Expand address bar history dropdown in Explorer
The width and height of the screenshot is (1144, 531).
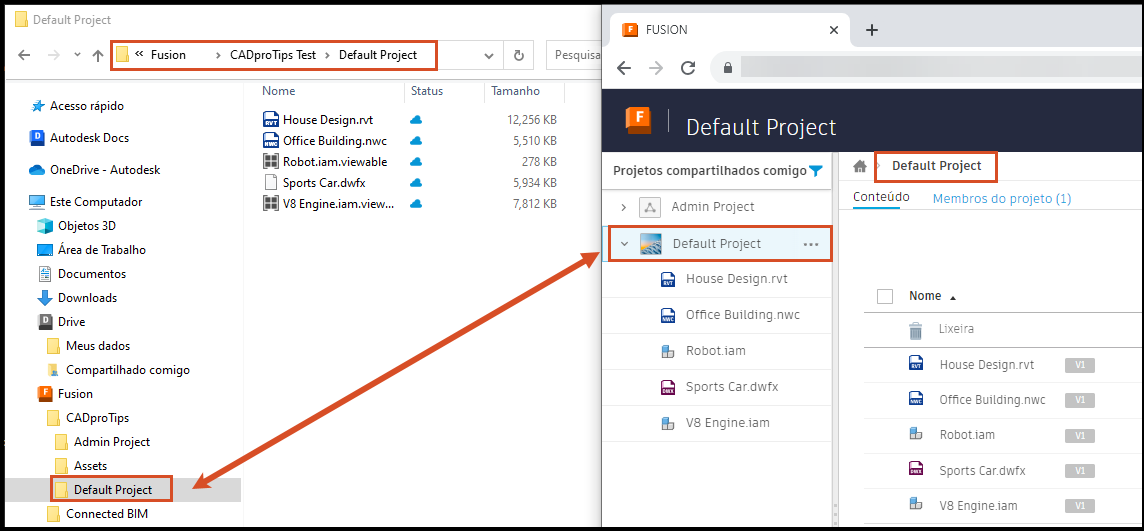(489, 55)
